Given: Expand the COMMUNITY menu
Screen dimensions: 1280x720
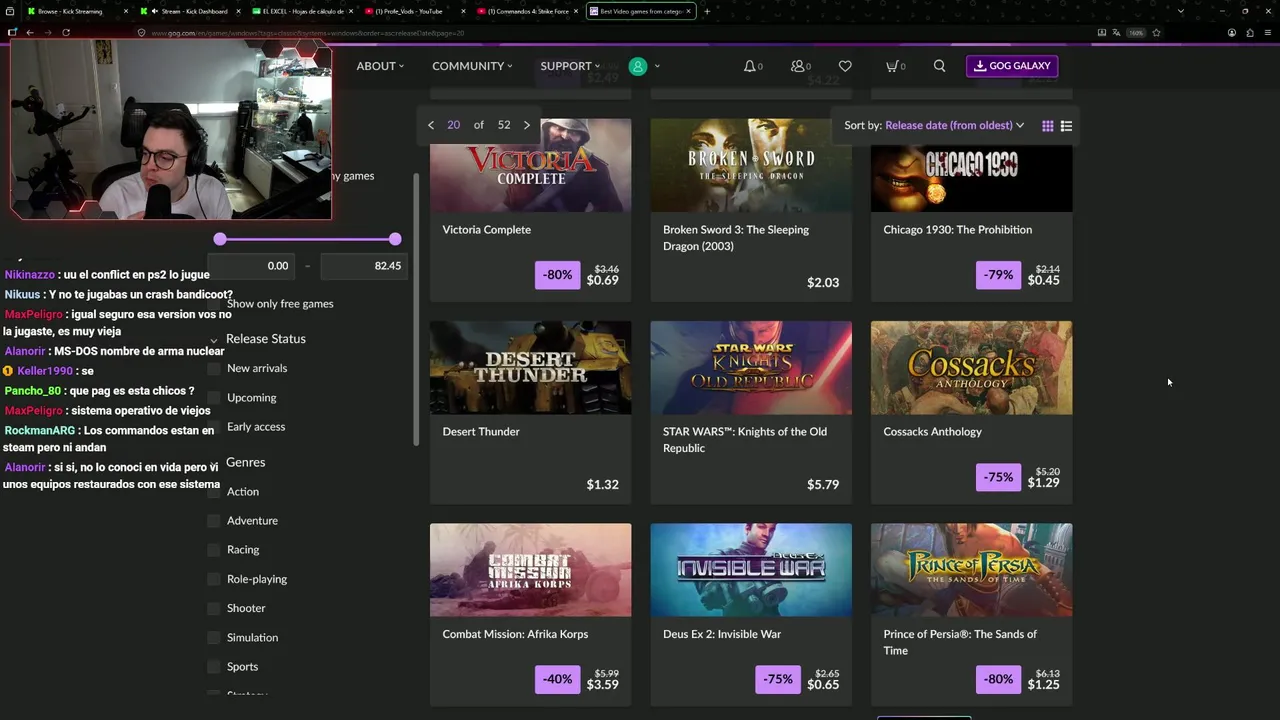Looking at the screenshot, I should (x=472, y=66).
